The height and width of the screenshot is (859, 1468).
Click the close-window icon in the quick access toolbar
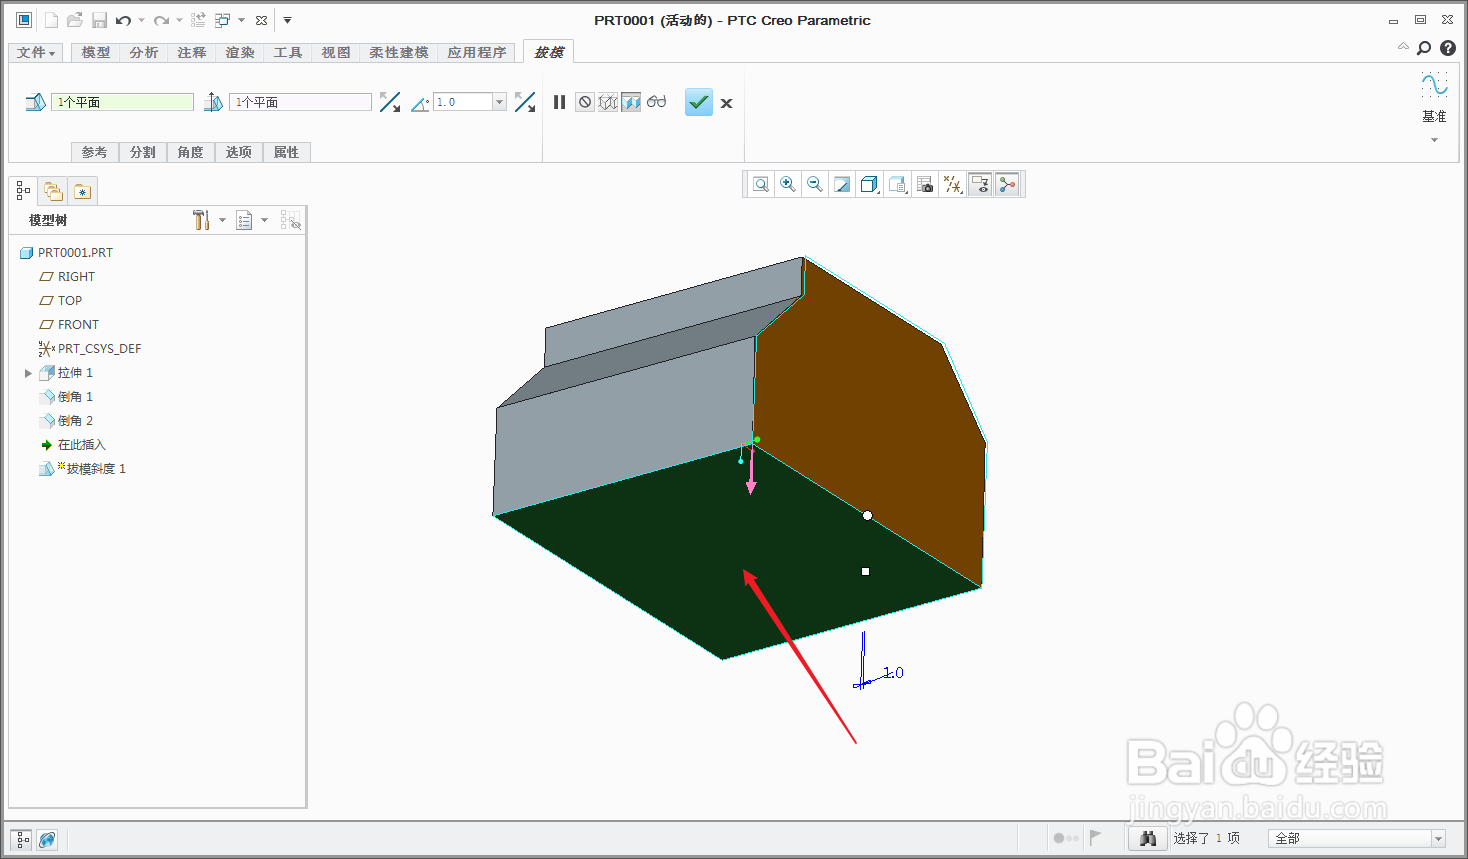[x=261, y=20]
